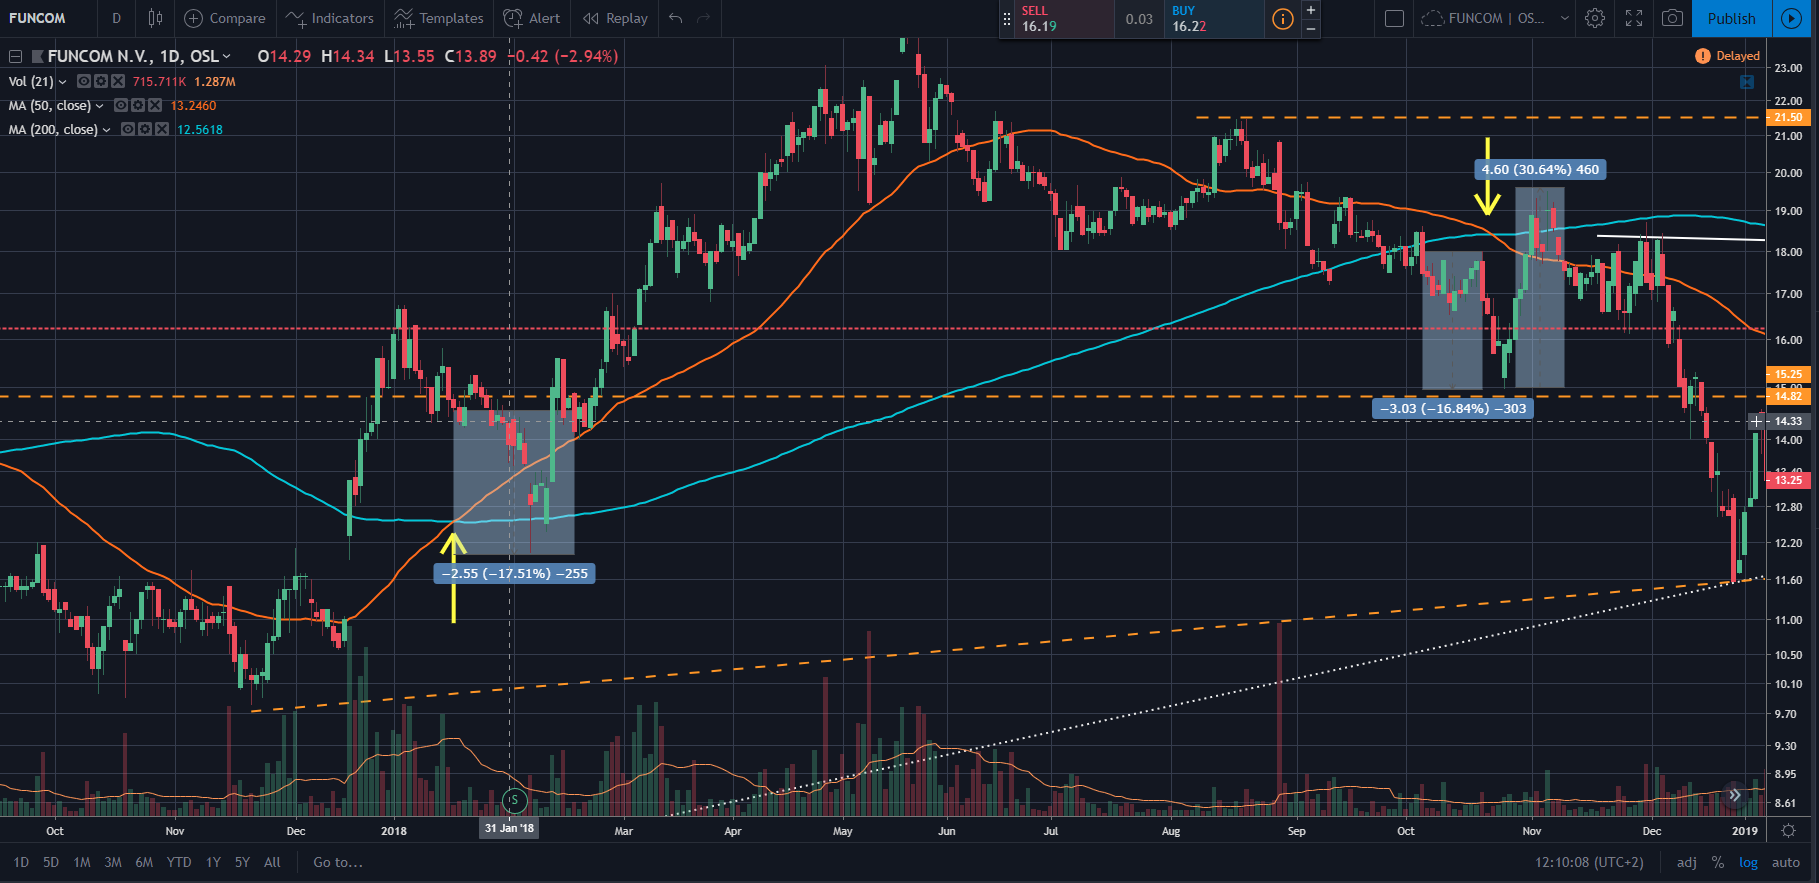Screen dimensions: 1819x883
Task: Toggle auto scale
Action: (x=1786, y=862)
